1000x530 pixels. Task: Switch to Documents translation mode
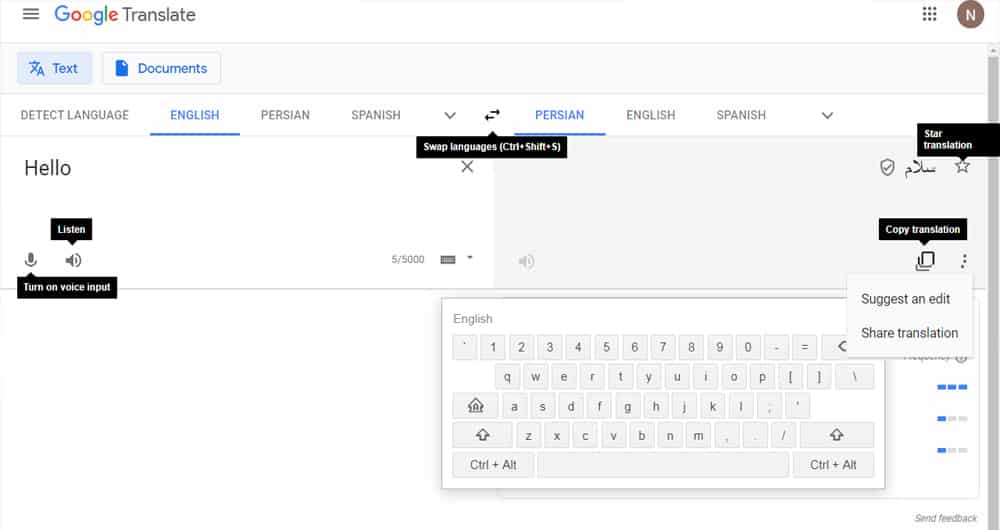click(161, 68)
